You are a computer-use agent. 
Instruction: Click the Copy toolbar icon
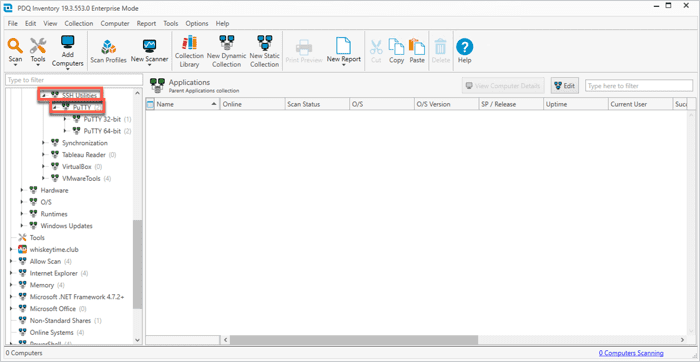(x=396, y=46)
